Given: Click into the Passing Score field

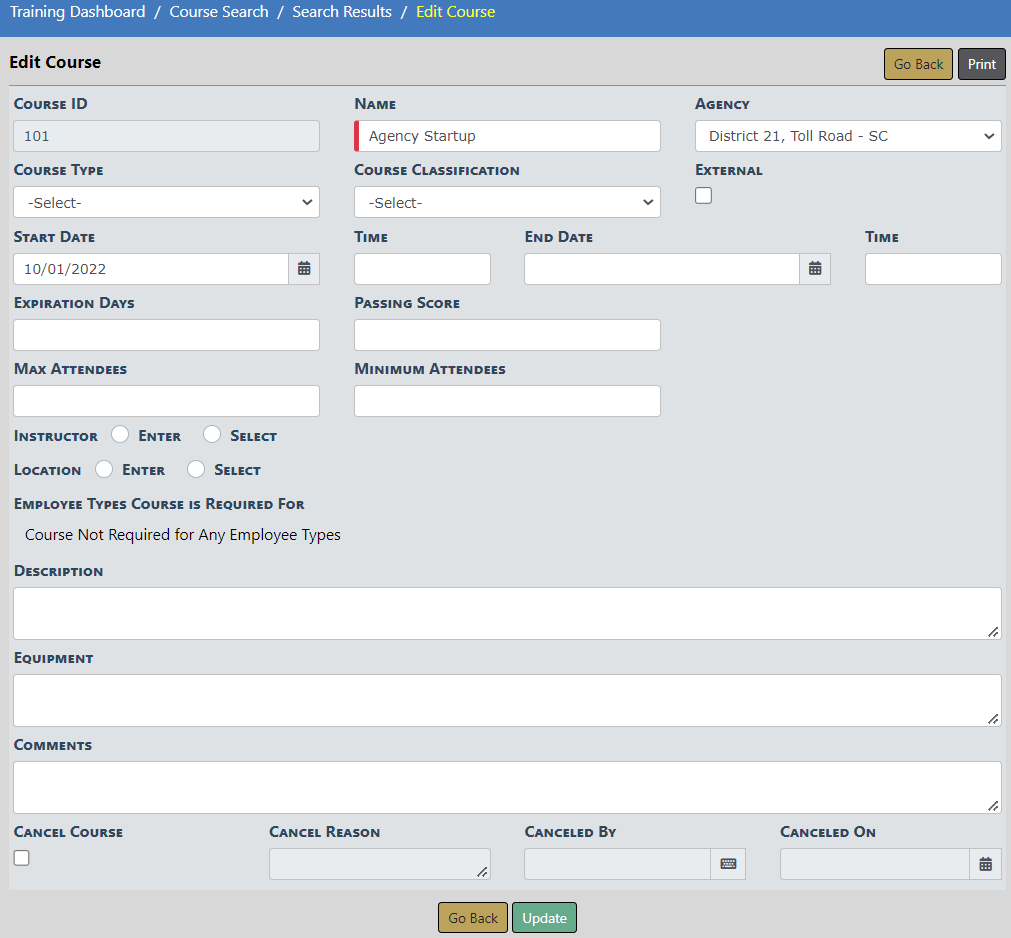Looking at the screenshot, I should pos(507,335).
